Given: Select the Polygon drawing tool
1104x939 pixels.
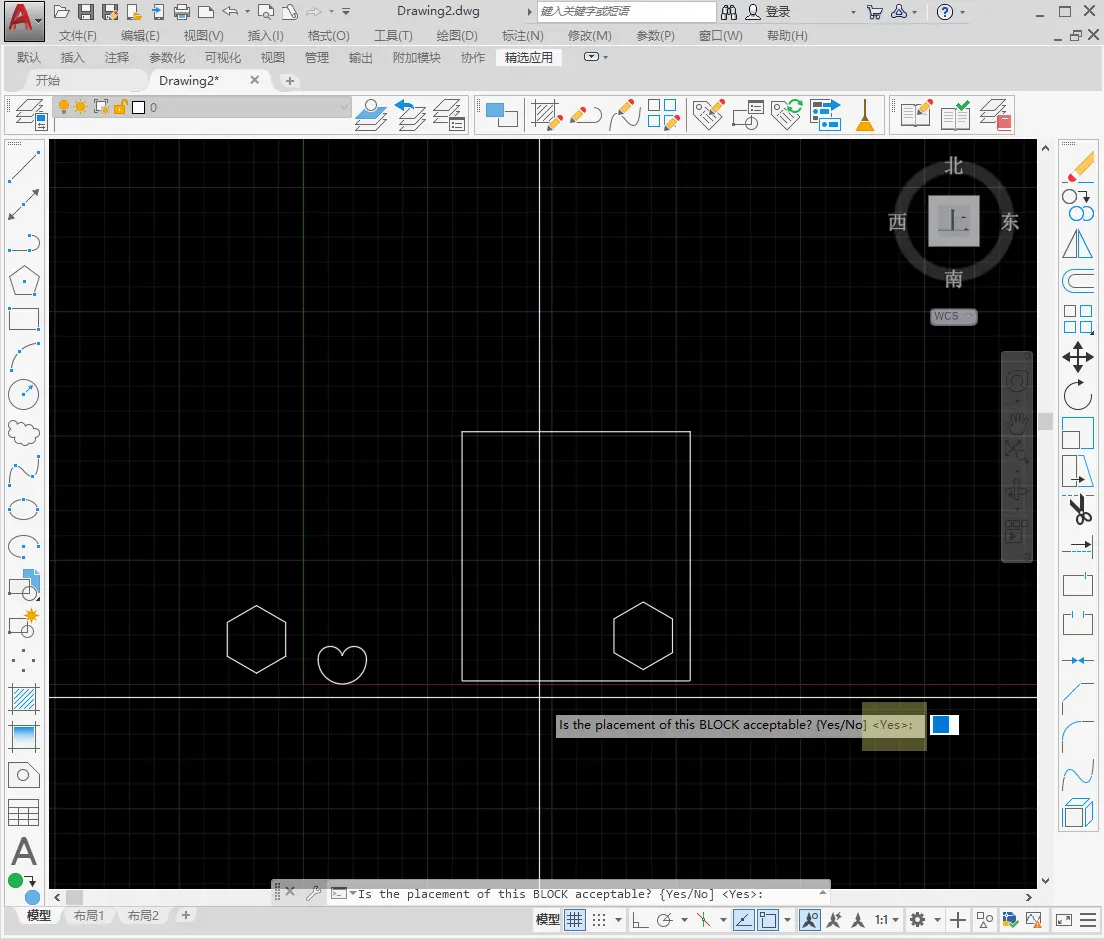Looking at the screenshot, I should [x=23, y=281].
